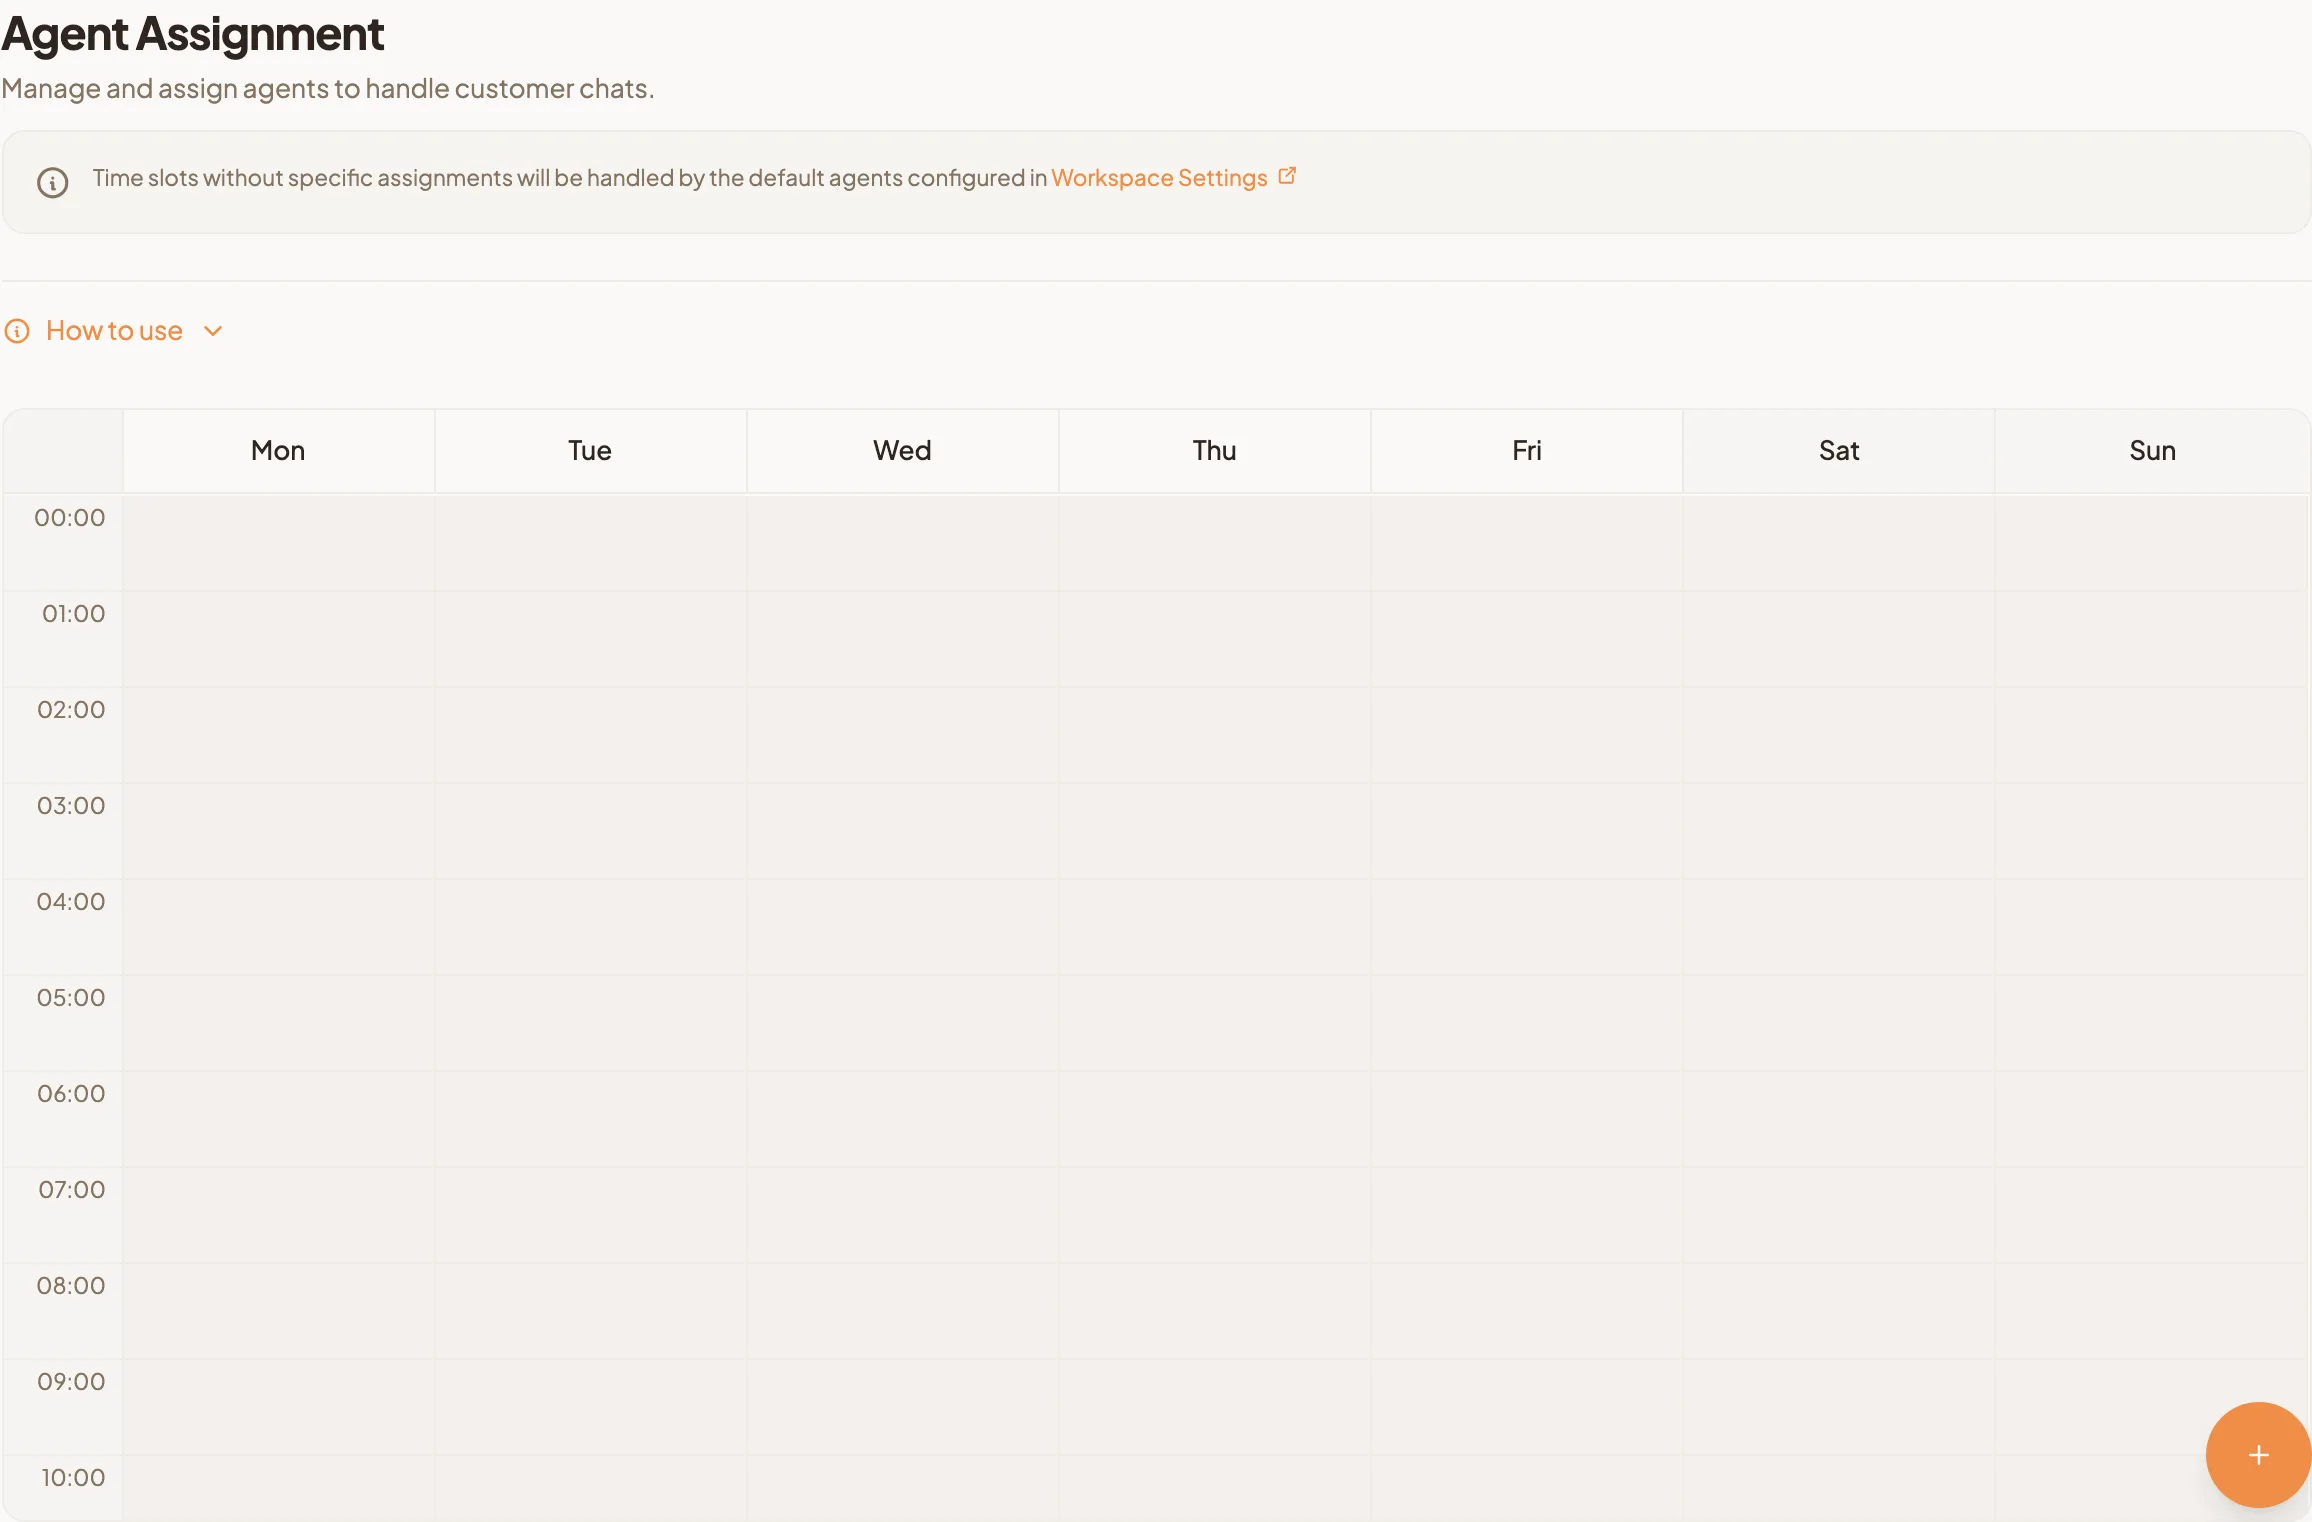The width and height of the screenshot is (2312, 1522).
Task: Expand the How to use section
Action: click(x=114, y=331)
